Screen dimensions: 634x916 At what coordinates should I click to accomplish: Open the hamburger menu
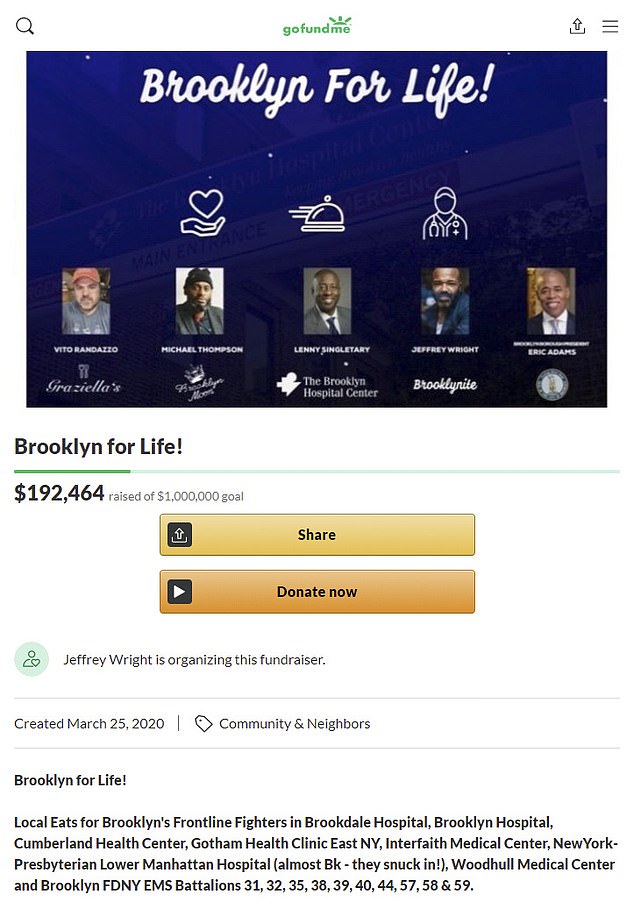[x=610, y=26]
